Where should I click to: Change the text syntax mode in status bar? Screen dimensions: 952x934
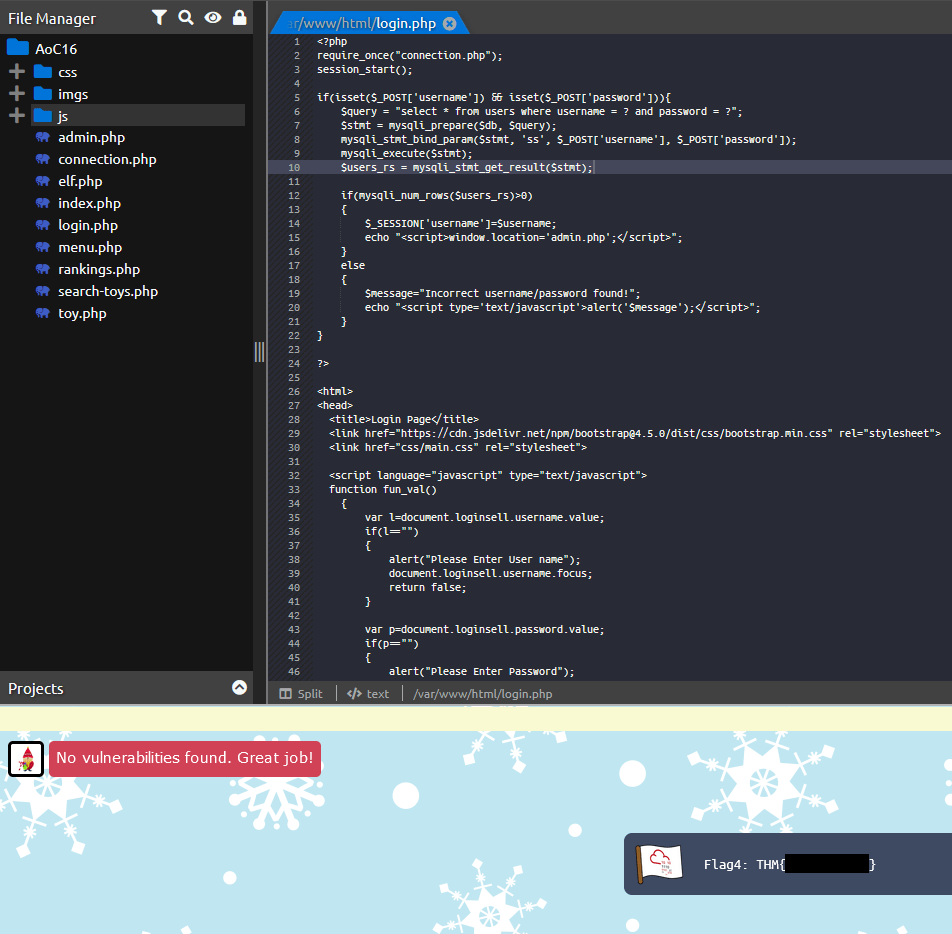click(x=368, y=694)
